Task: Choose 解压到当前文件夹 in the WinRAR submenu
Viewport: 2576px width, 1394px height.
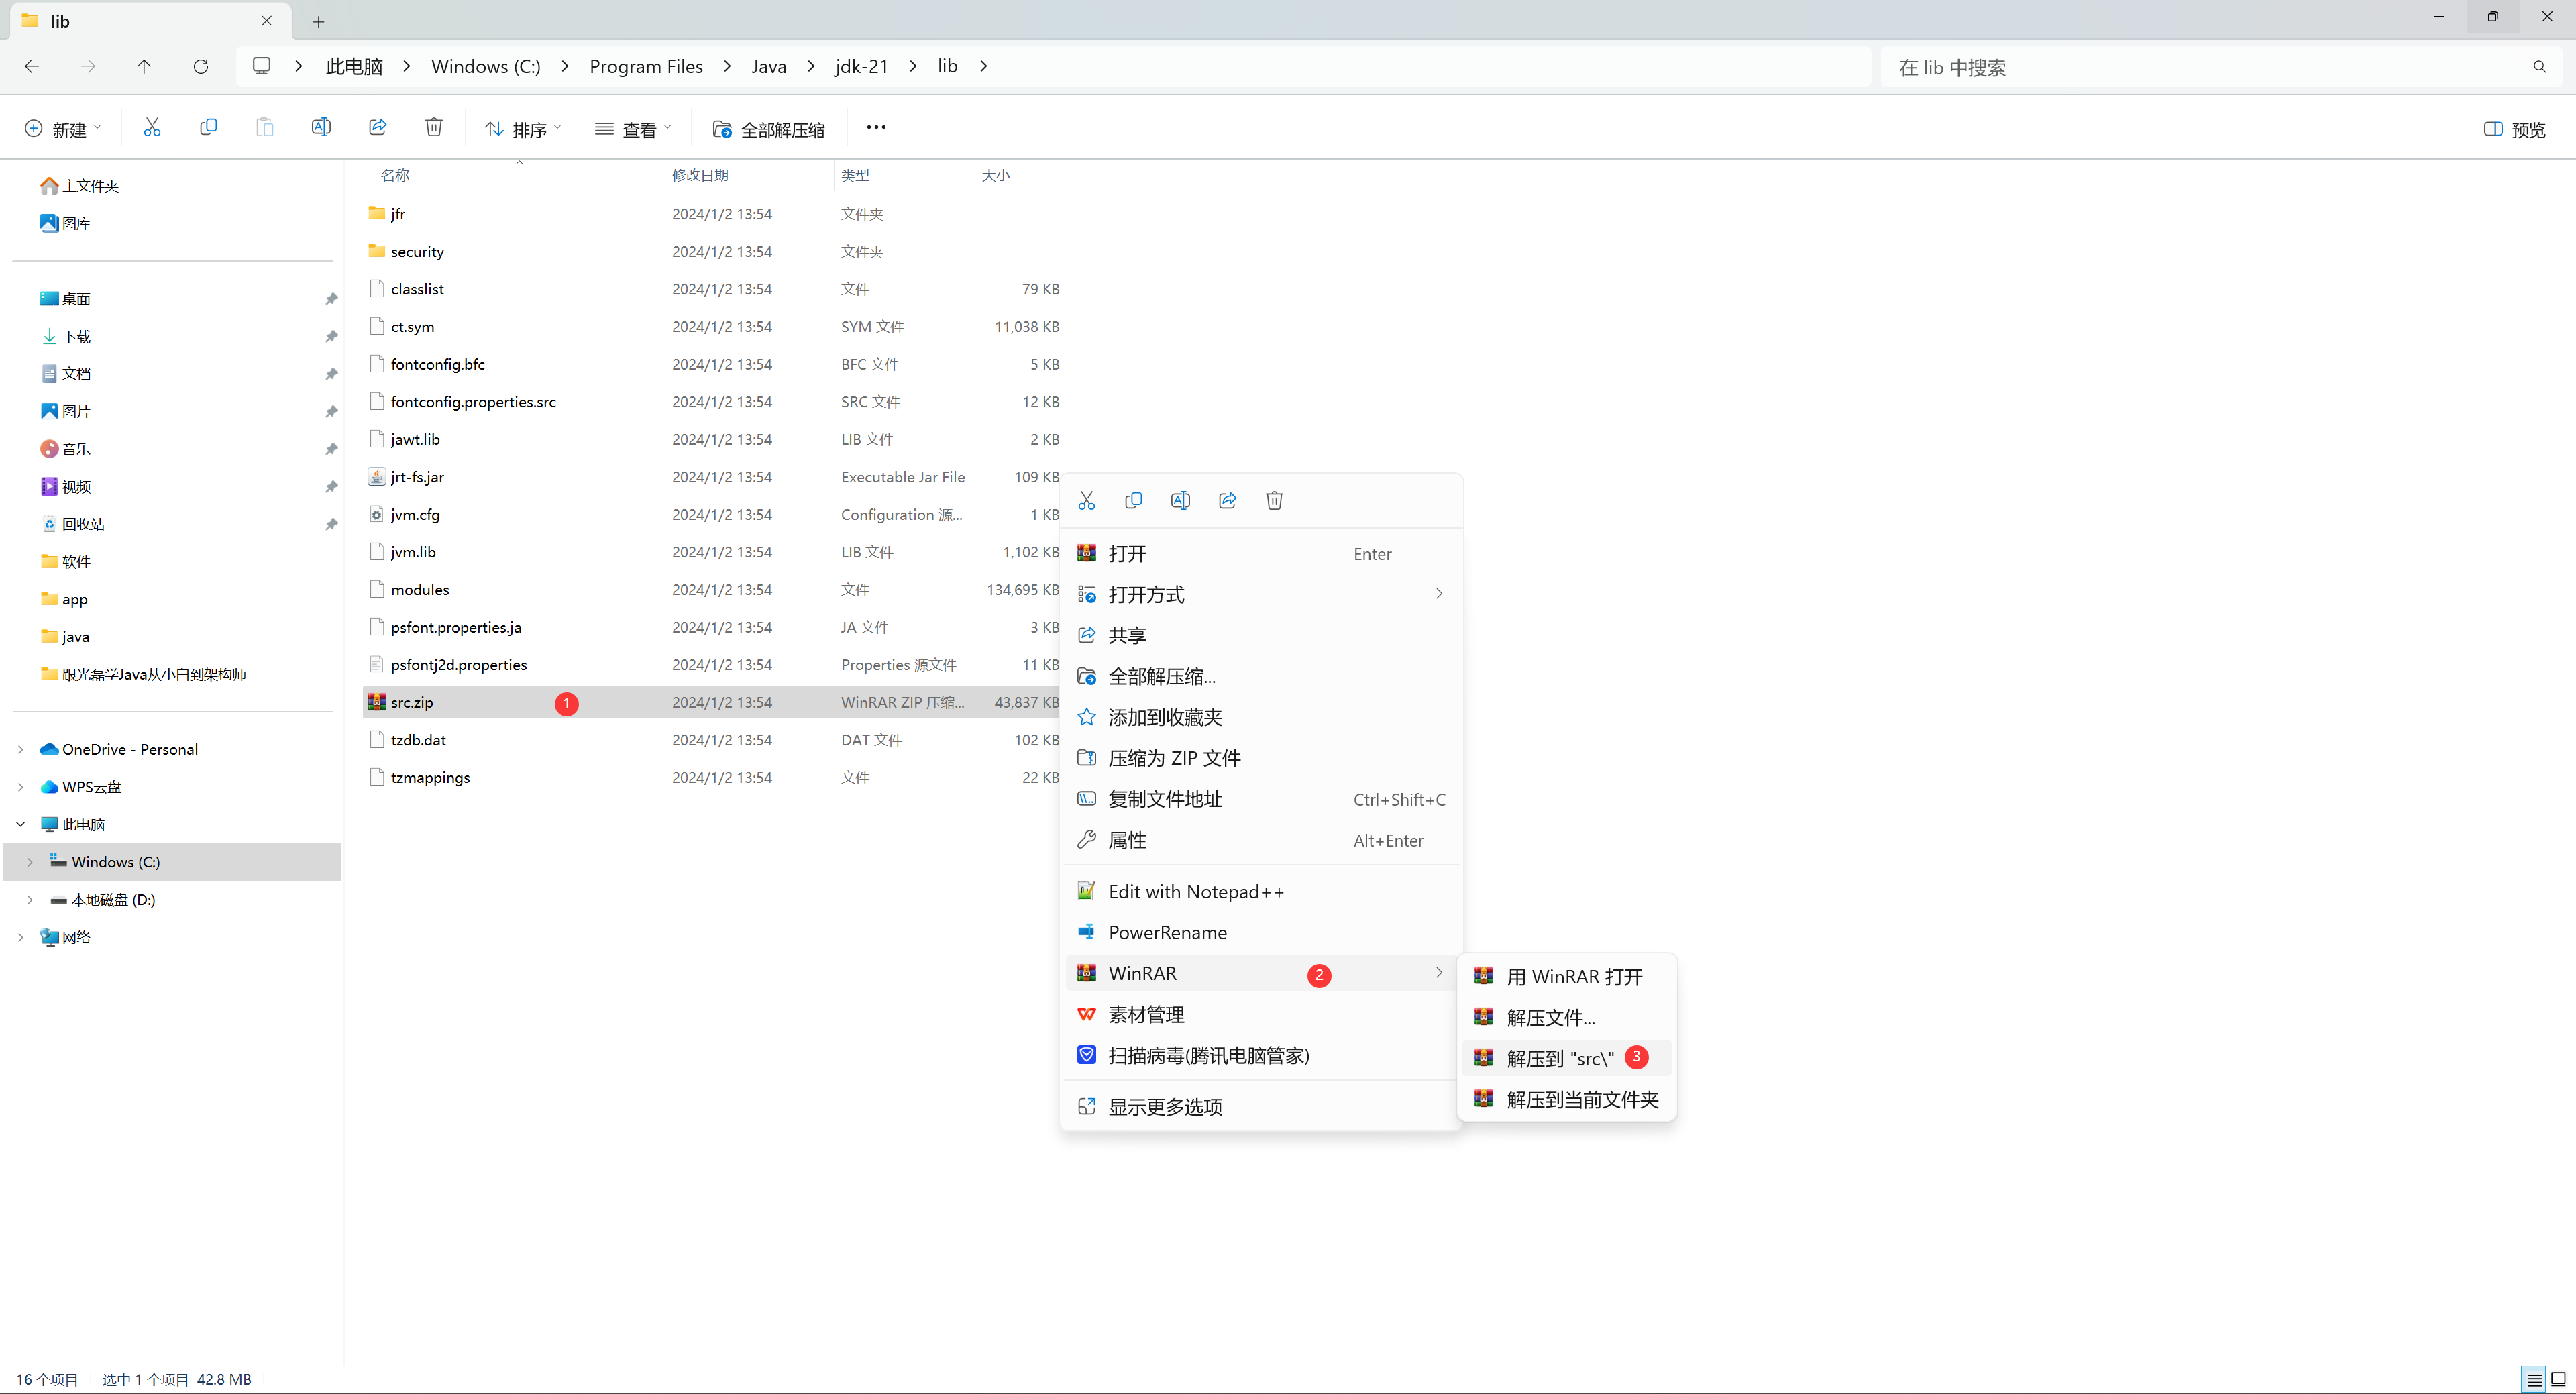Action: pos(1567,1099)
